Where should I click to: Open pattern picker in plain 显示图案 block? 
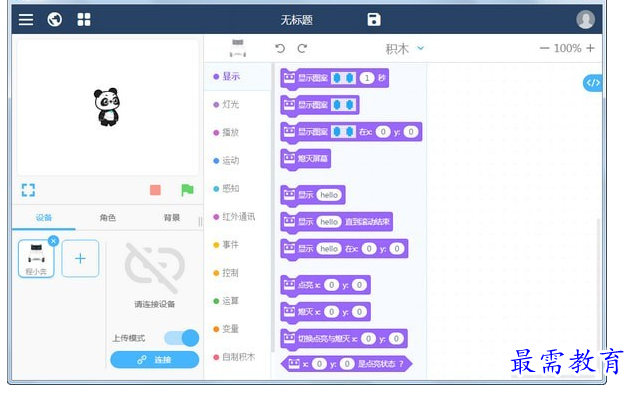pyautogui.click(x=343, y=105)
